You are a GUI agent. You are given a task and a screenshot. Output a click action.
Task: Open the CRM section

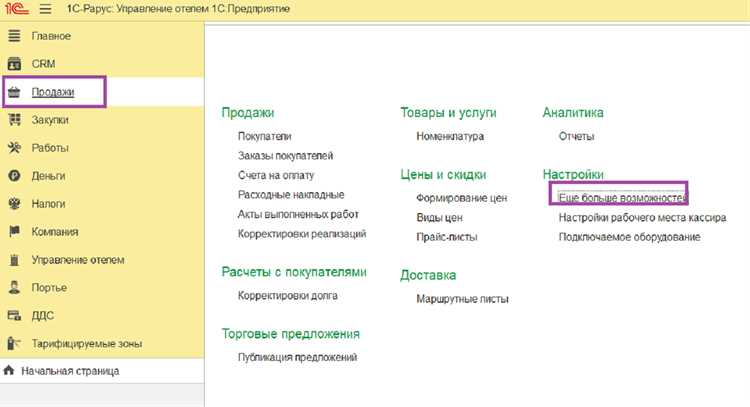point(44,64)
